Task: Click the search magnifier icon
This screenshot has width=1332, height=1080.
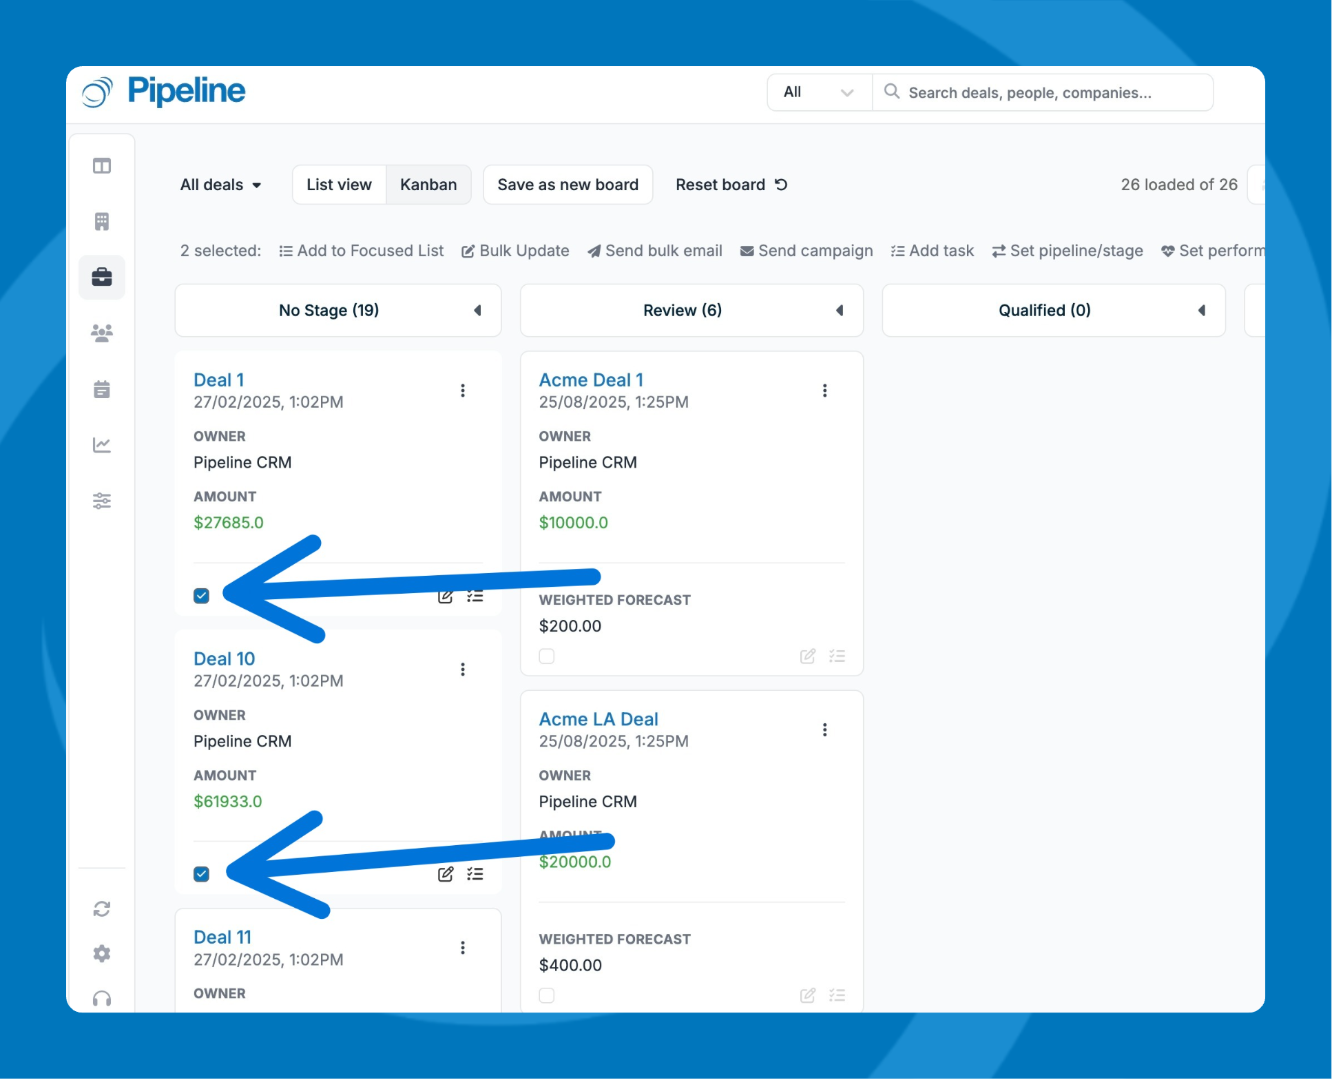Action: point(891,92)
